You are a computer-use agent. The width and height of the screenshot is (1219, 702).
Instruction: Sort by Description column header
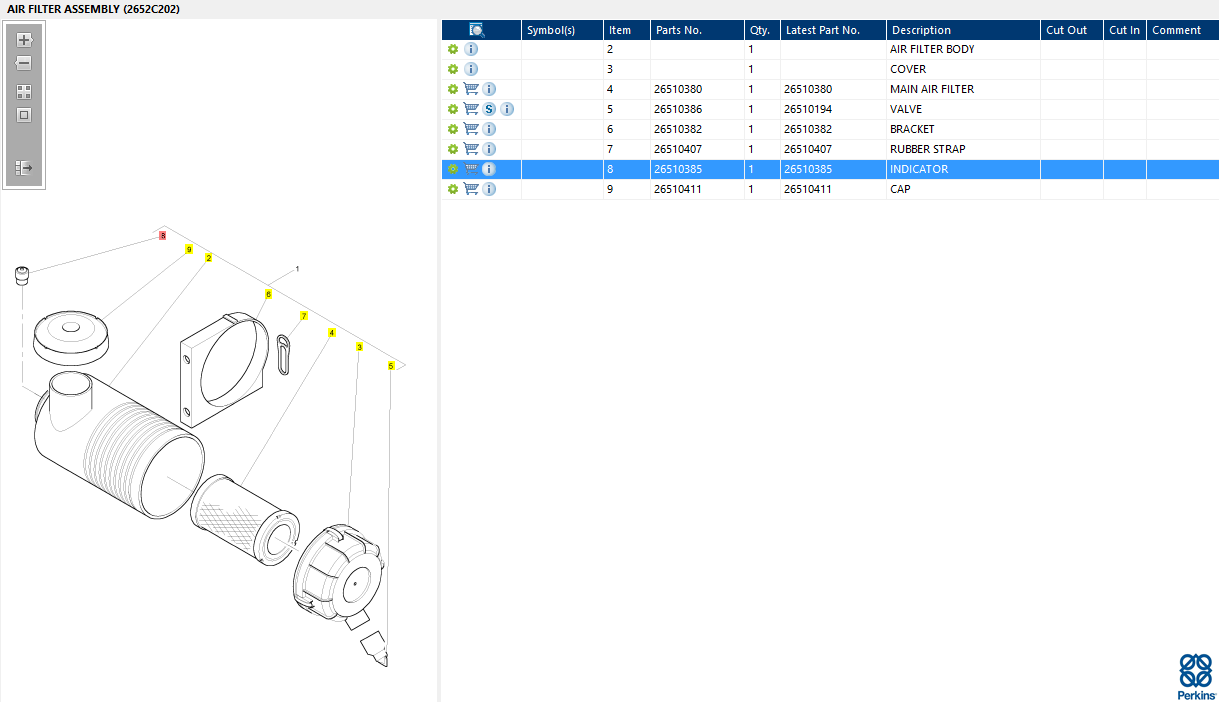963,30
